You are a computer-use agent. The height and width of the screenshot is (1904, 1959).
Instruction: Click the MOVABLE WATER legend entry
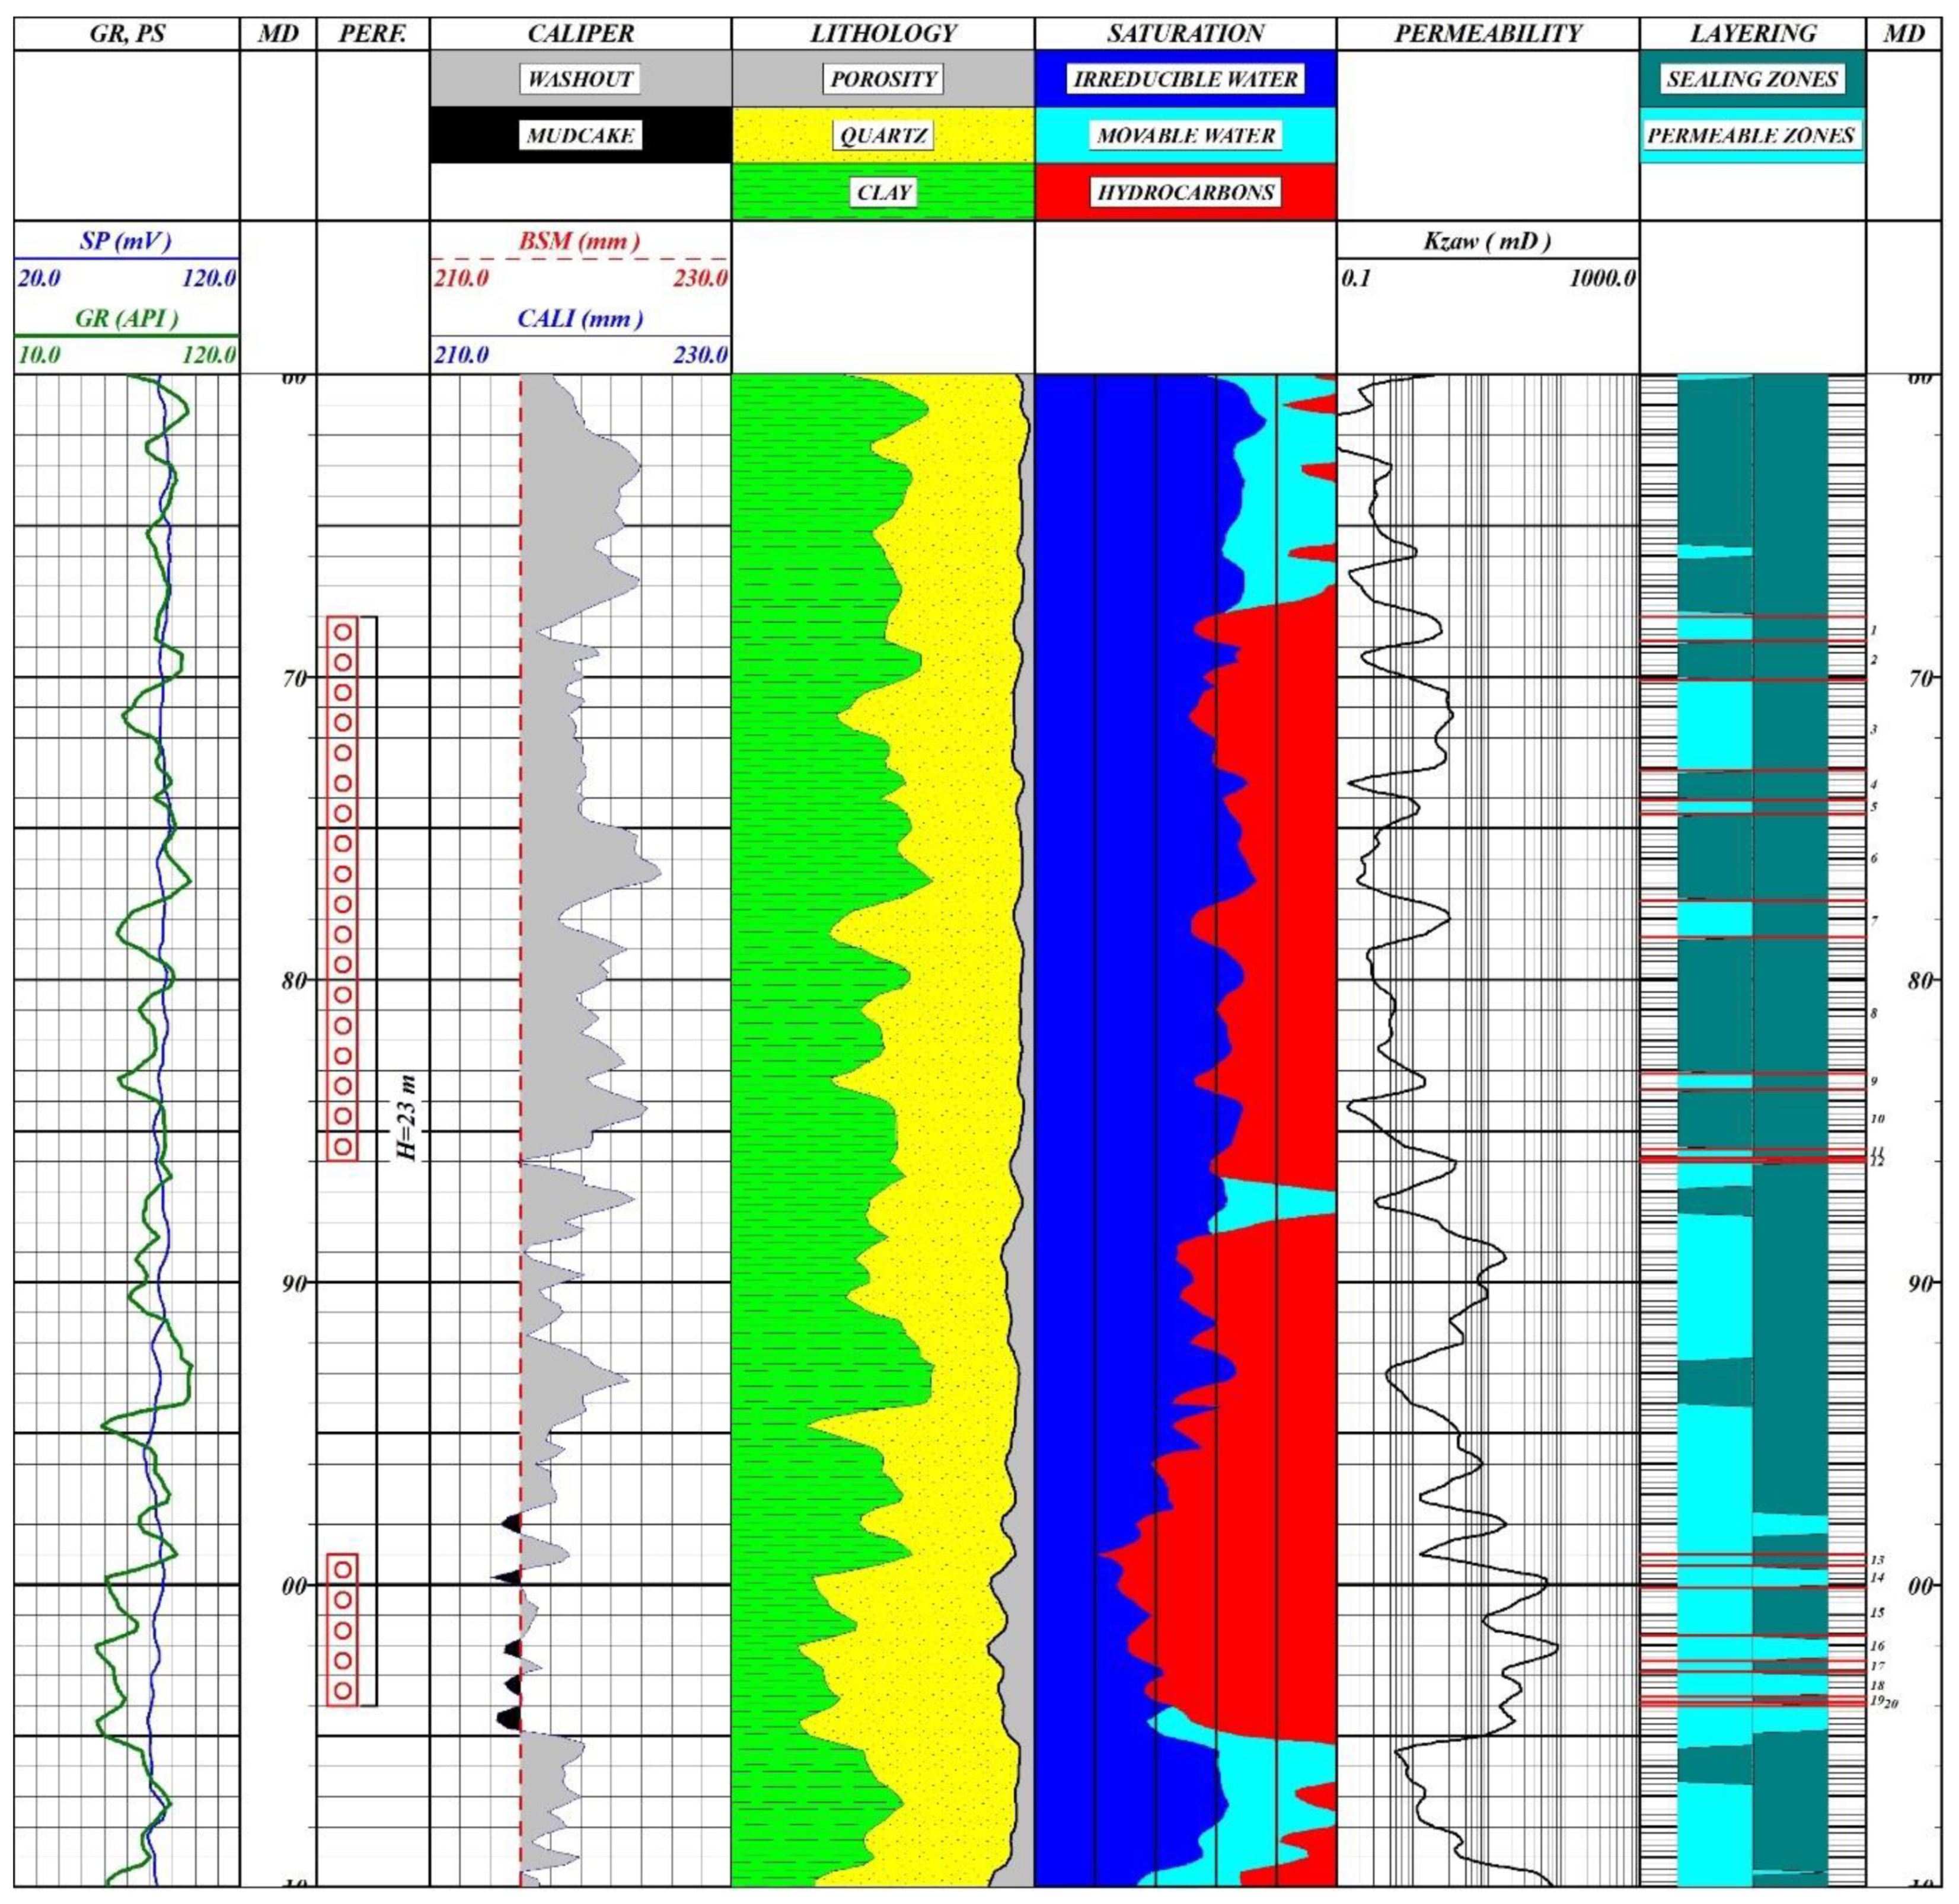click(1185, 135)
